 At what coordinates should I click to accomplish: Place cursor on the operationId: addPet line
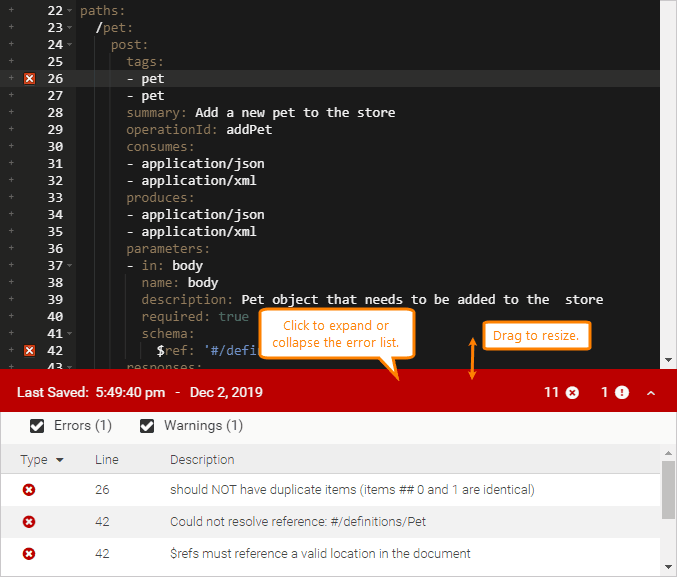[x=199, y=129]
